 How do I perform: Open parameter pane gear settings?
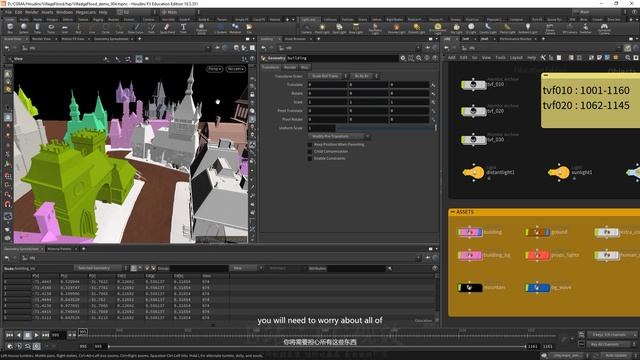tap(403, 58)
